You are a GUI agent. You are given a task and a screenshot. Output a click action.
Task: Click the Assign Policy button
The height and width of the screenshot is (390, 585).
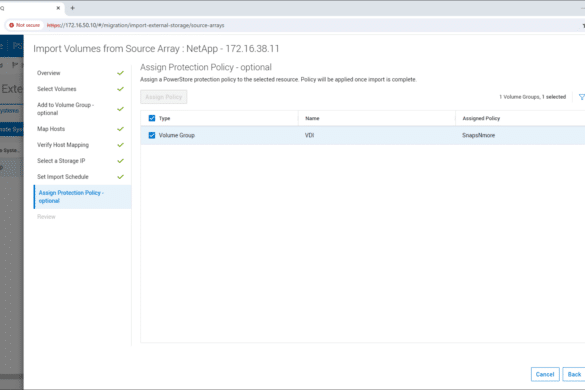coord(164,97)
